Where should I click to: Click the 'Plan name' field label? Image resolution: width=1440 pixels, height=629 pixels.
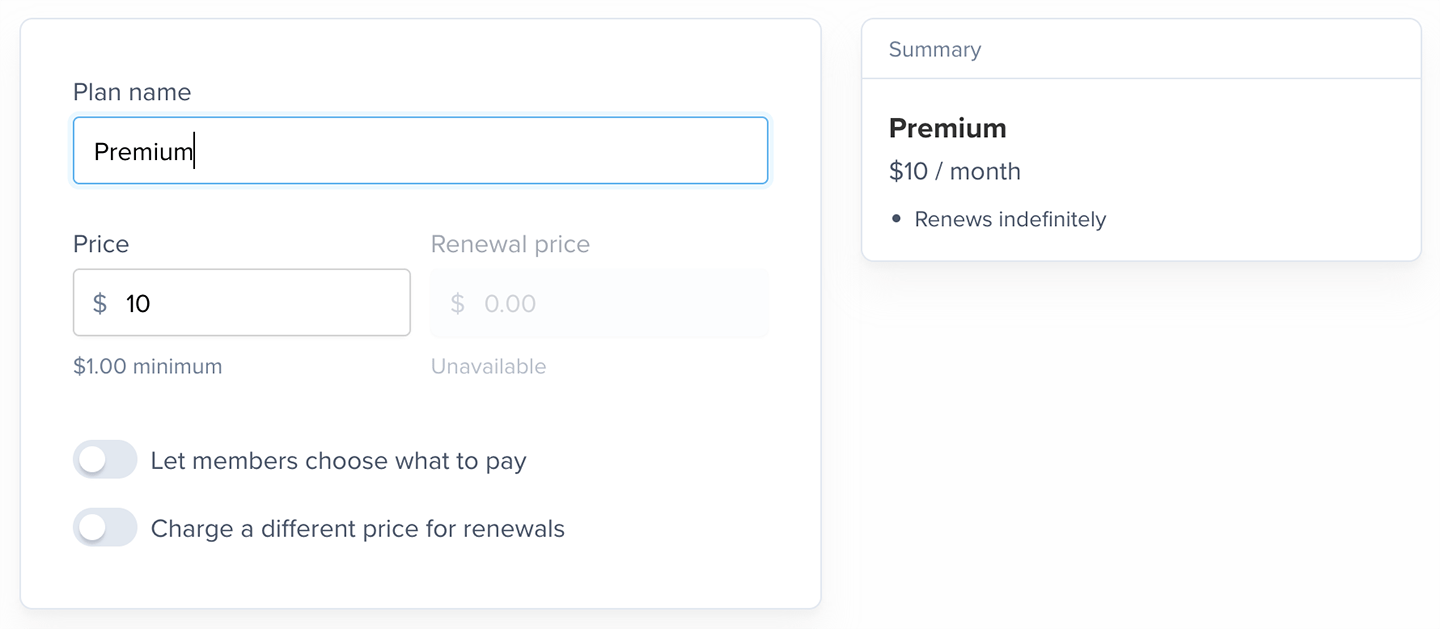132,92
